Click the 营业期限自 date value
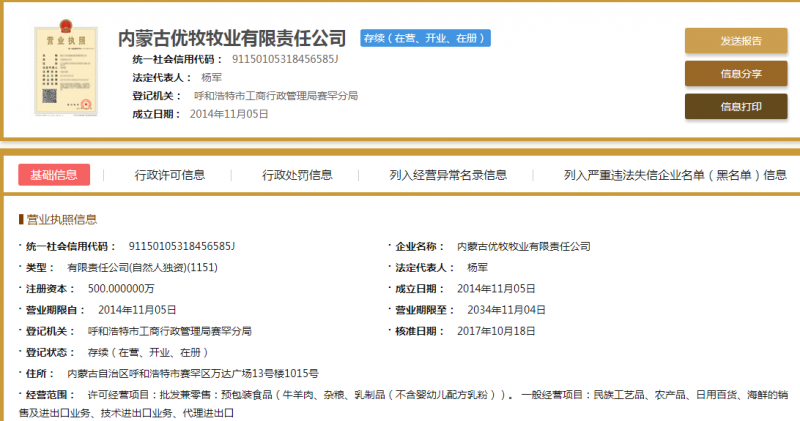Image resolution: width=800 pixels, height=421 pixels. click(137, 310)
